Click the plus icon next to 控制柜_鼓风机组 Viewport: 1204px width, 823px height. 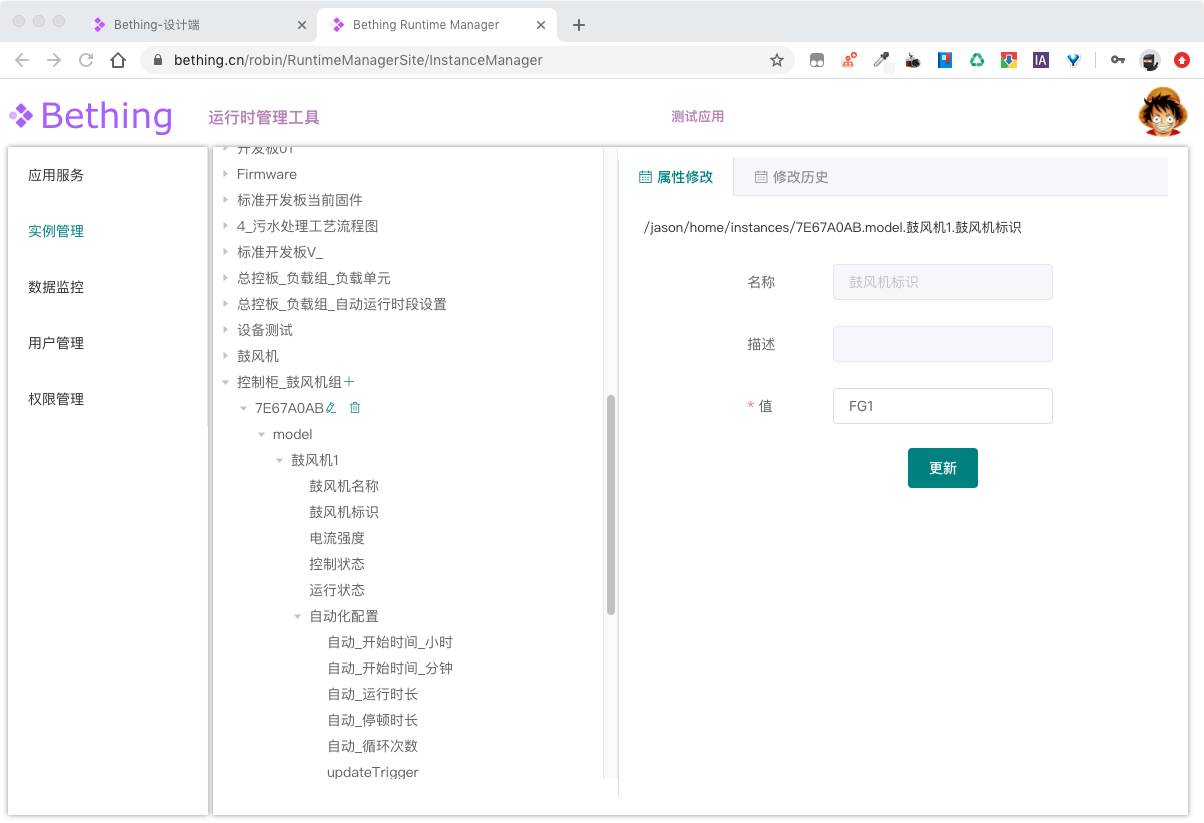(349, 382)
